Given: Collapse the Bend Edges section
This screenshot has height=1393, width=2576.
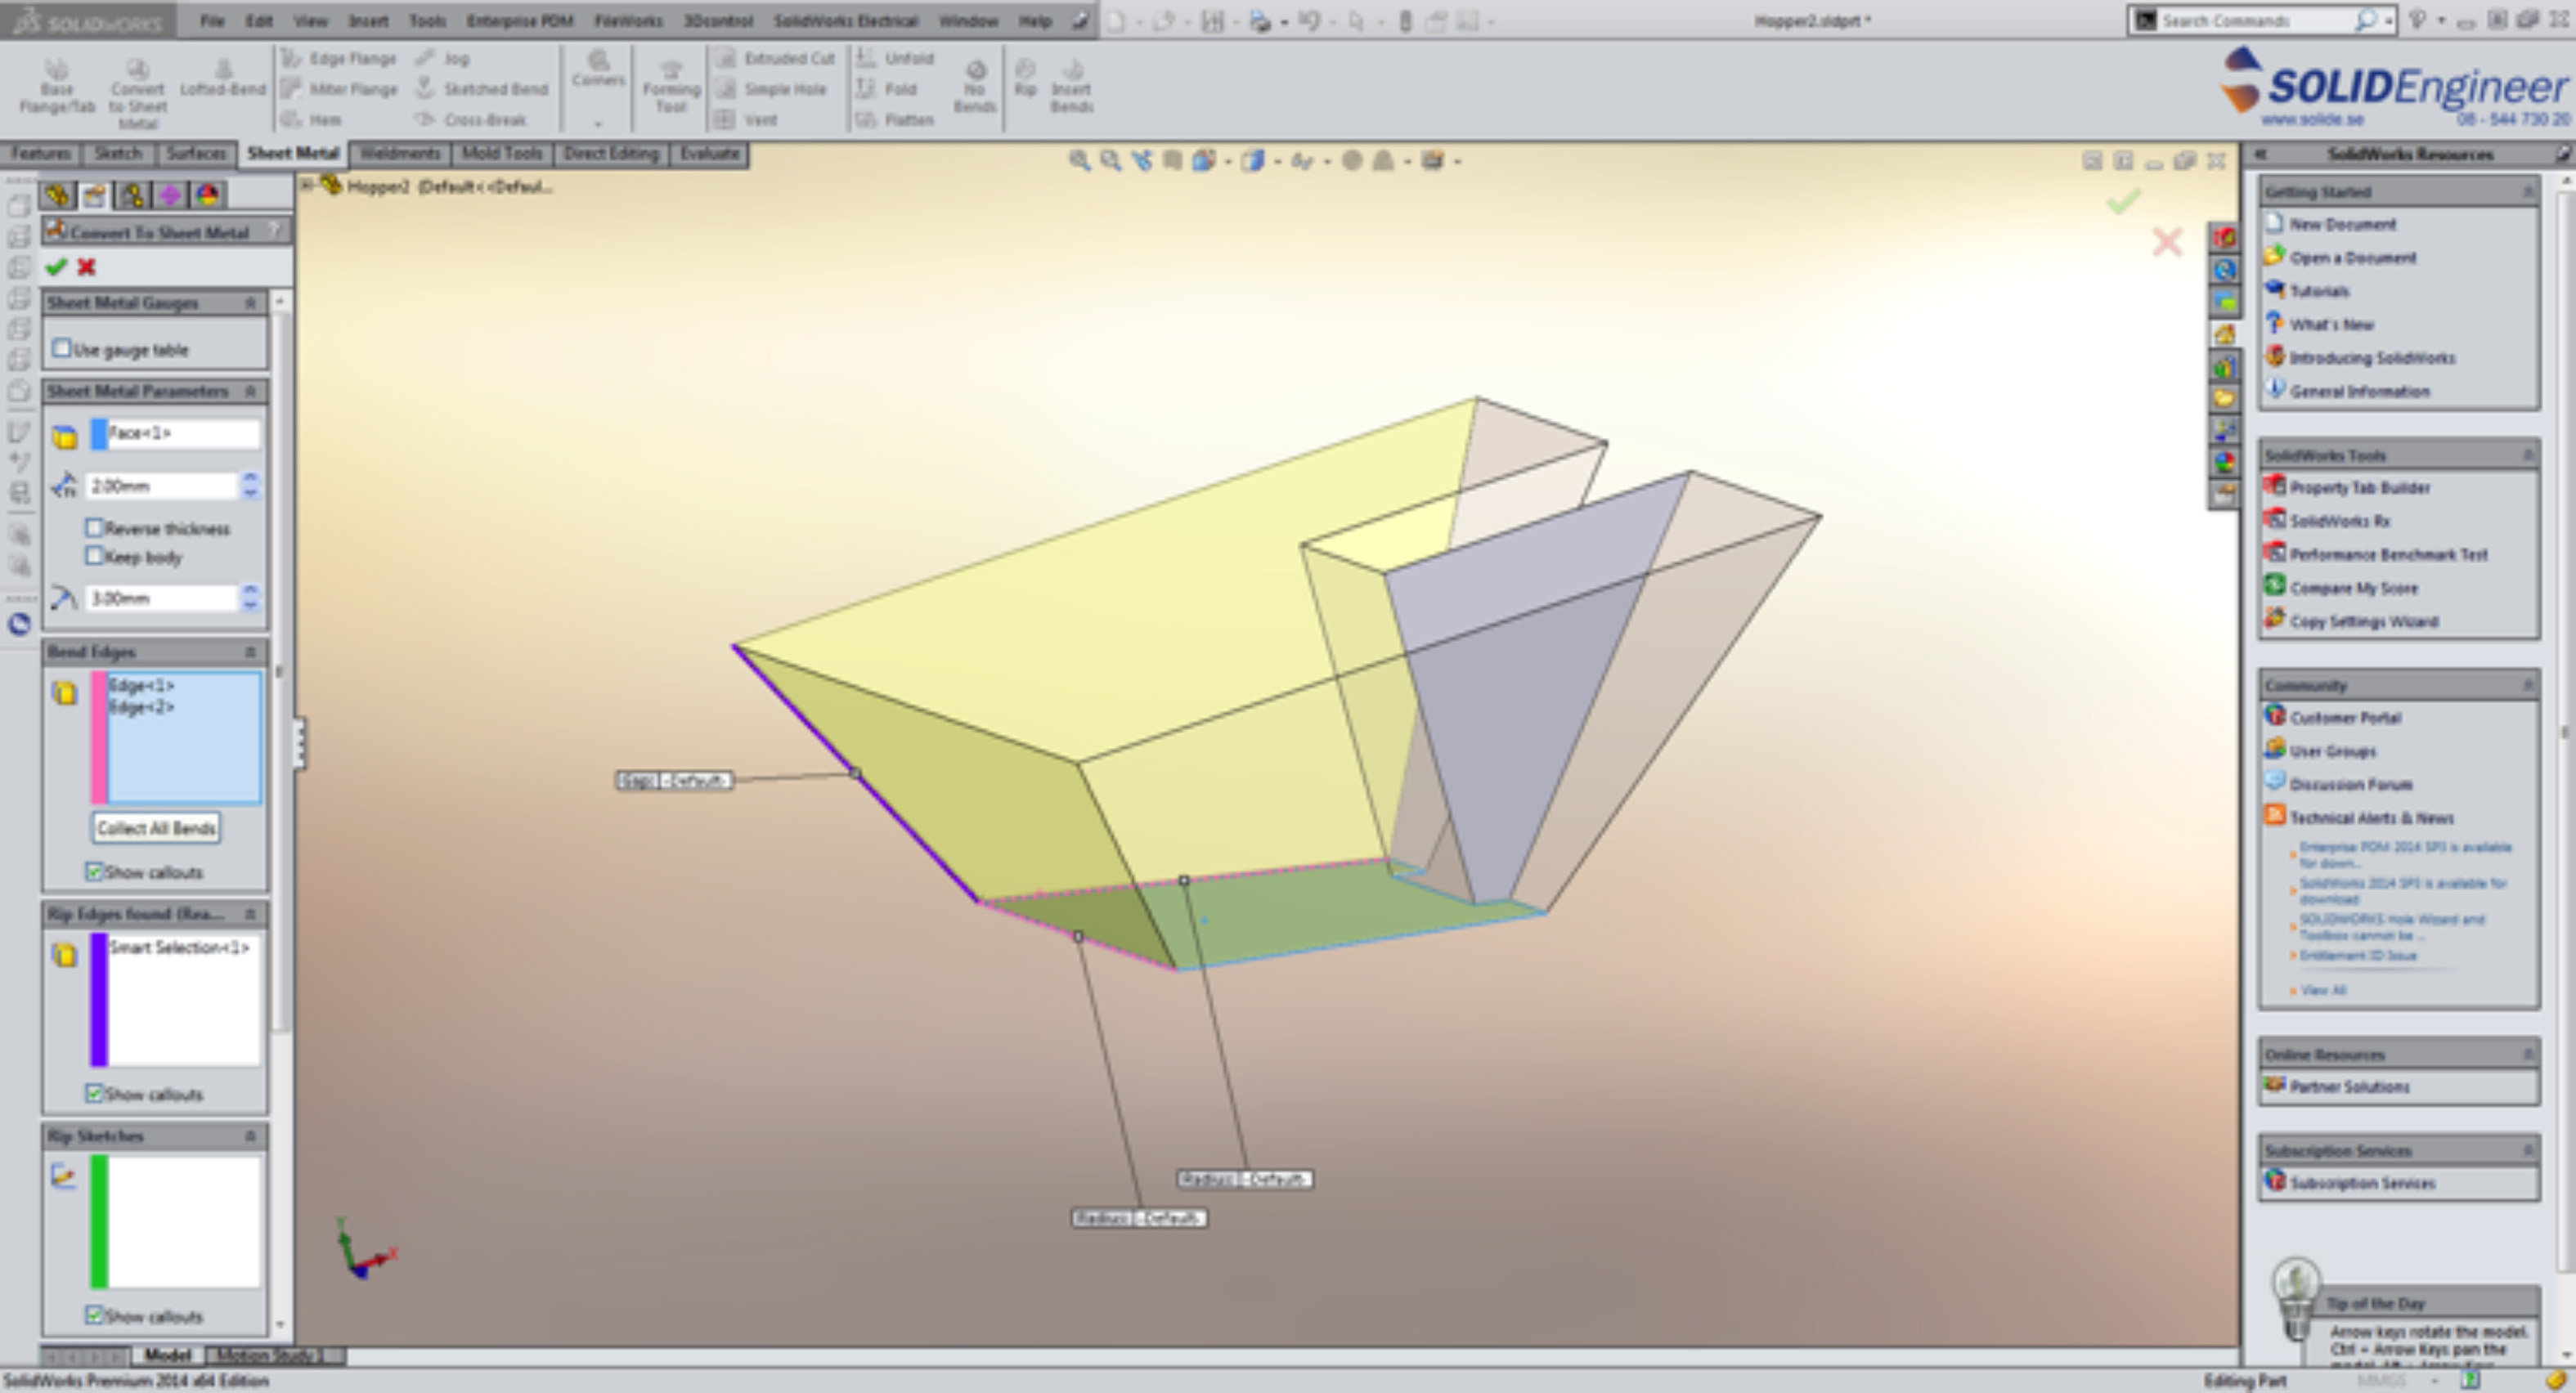Looking at the screenshot, I should [x=250, y=652].
